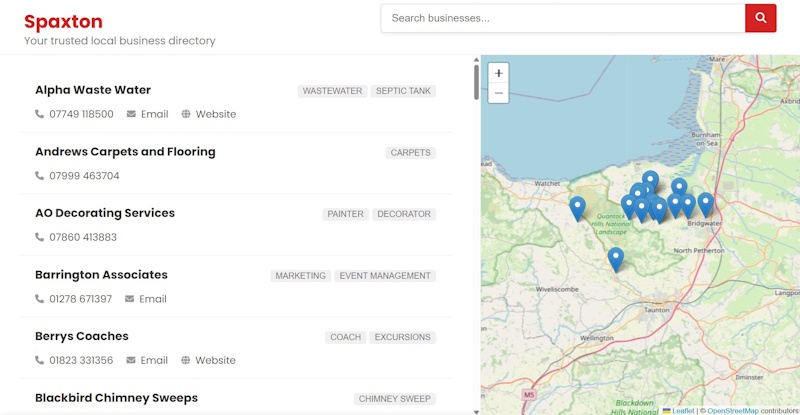The height and width of the screenshot is (415, 800).
Task: Select the WASTEWATER tag
Action: pyautogui.click(x=332, y=91)
